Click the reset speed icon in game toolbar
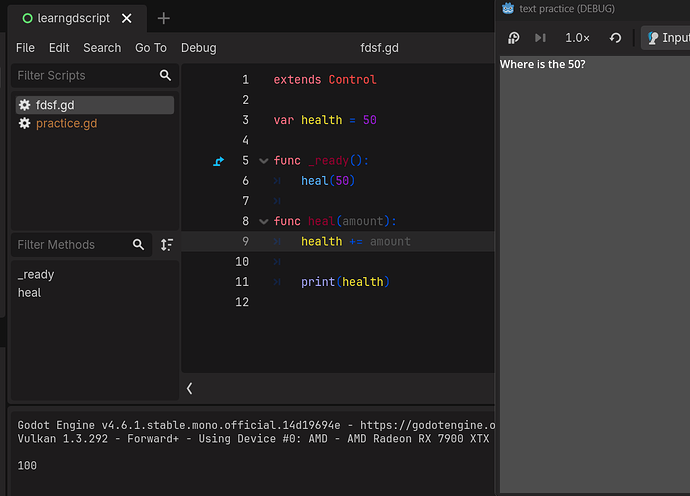 pos(615,38)
